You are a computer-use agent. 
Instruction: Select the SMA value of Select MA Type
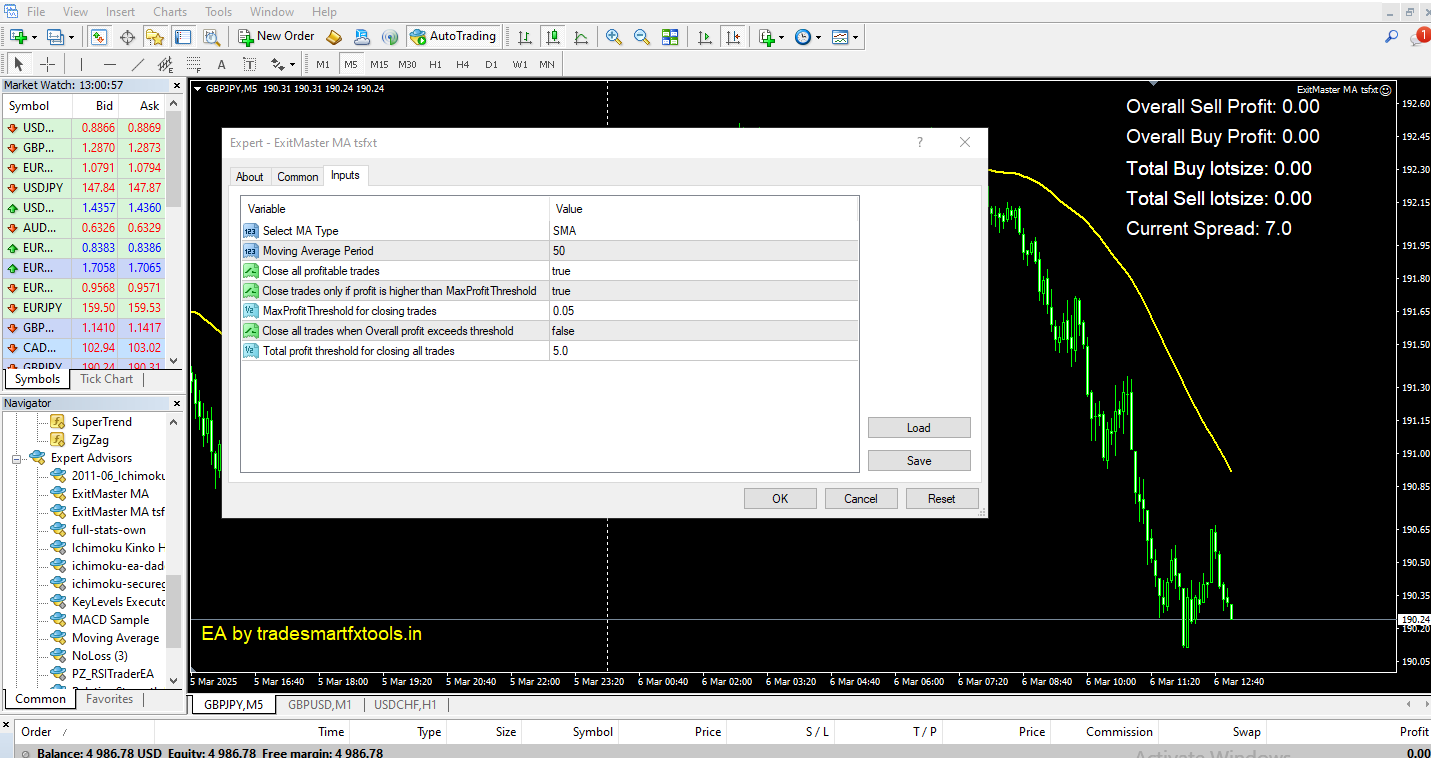[704, 231]
